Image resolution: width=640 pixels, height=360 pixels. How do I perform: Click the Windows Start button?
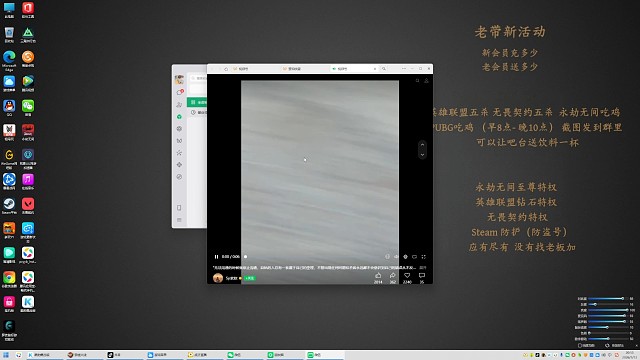click(x=6, y=355)
